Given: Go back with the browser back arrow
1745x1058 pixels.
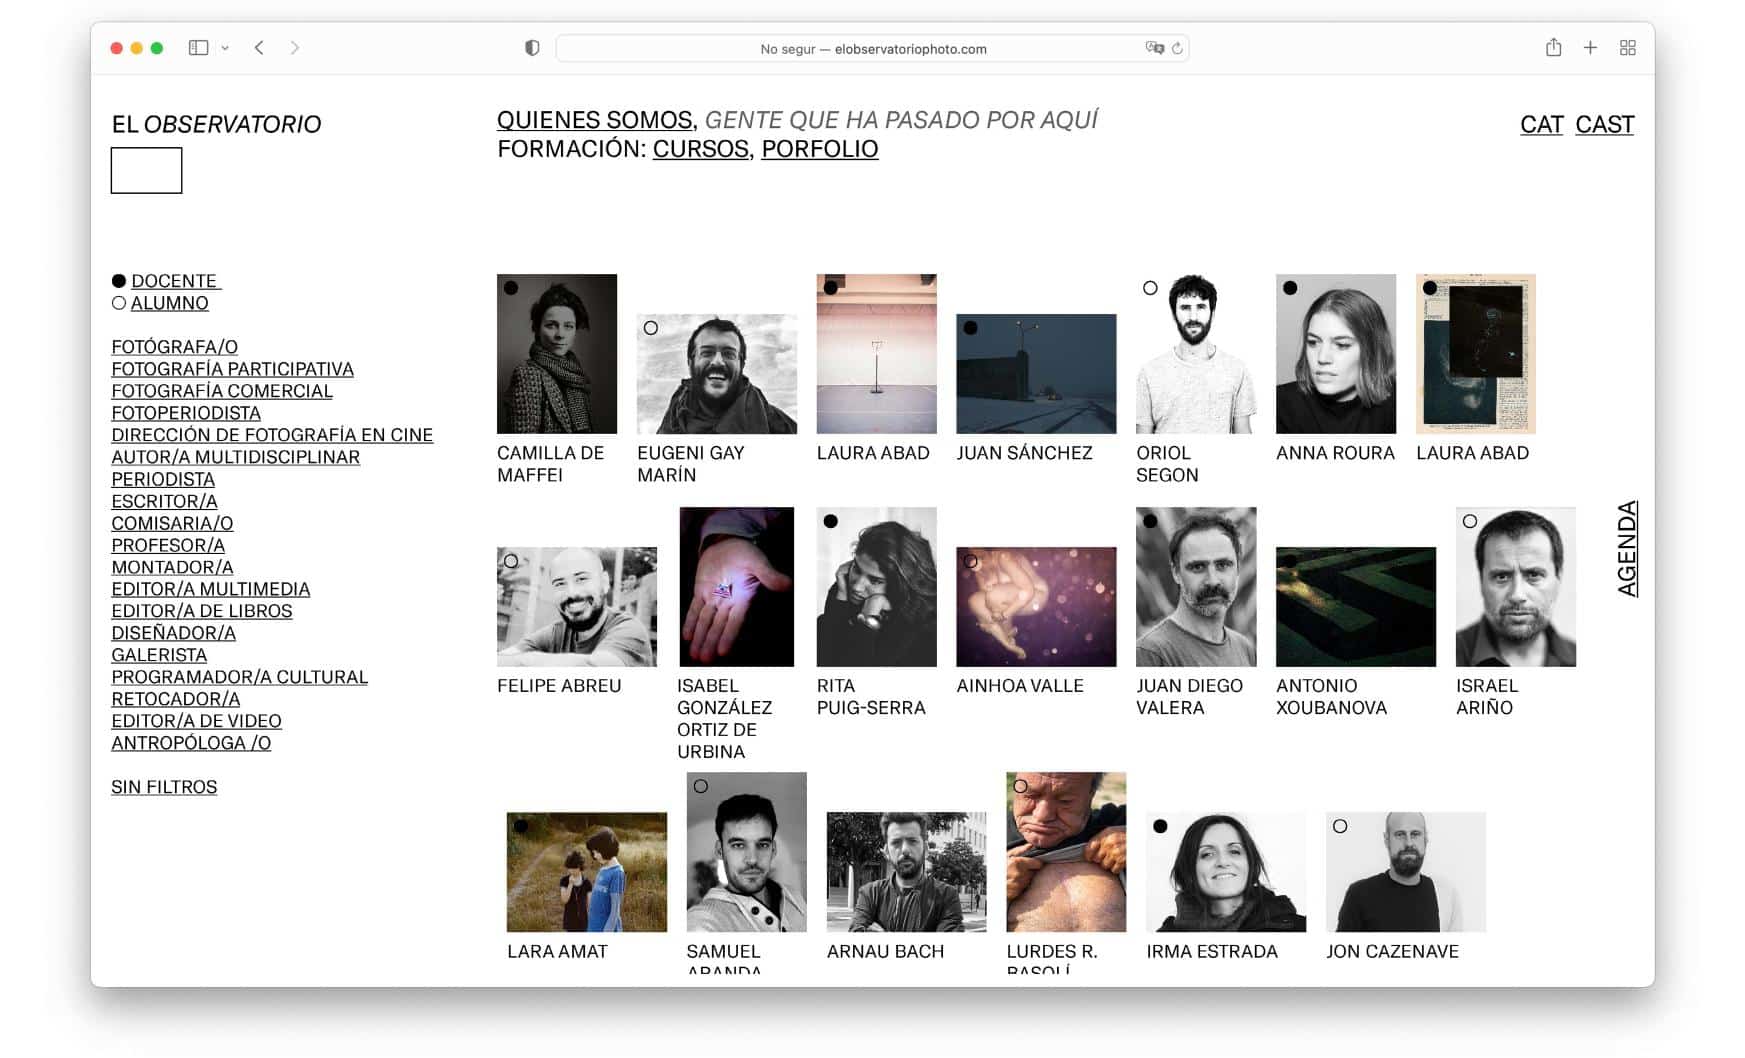Looking at the screenshot, I should (259, 47).
